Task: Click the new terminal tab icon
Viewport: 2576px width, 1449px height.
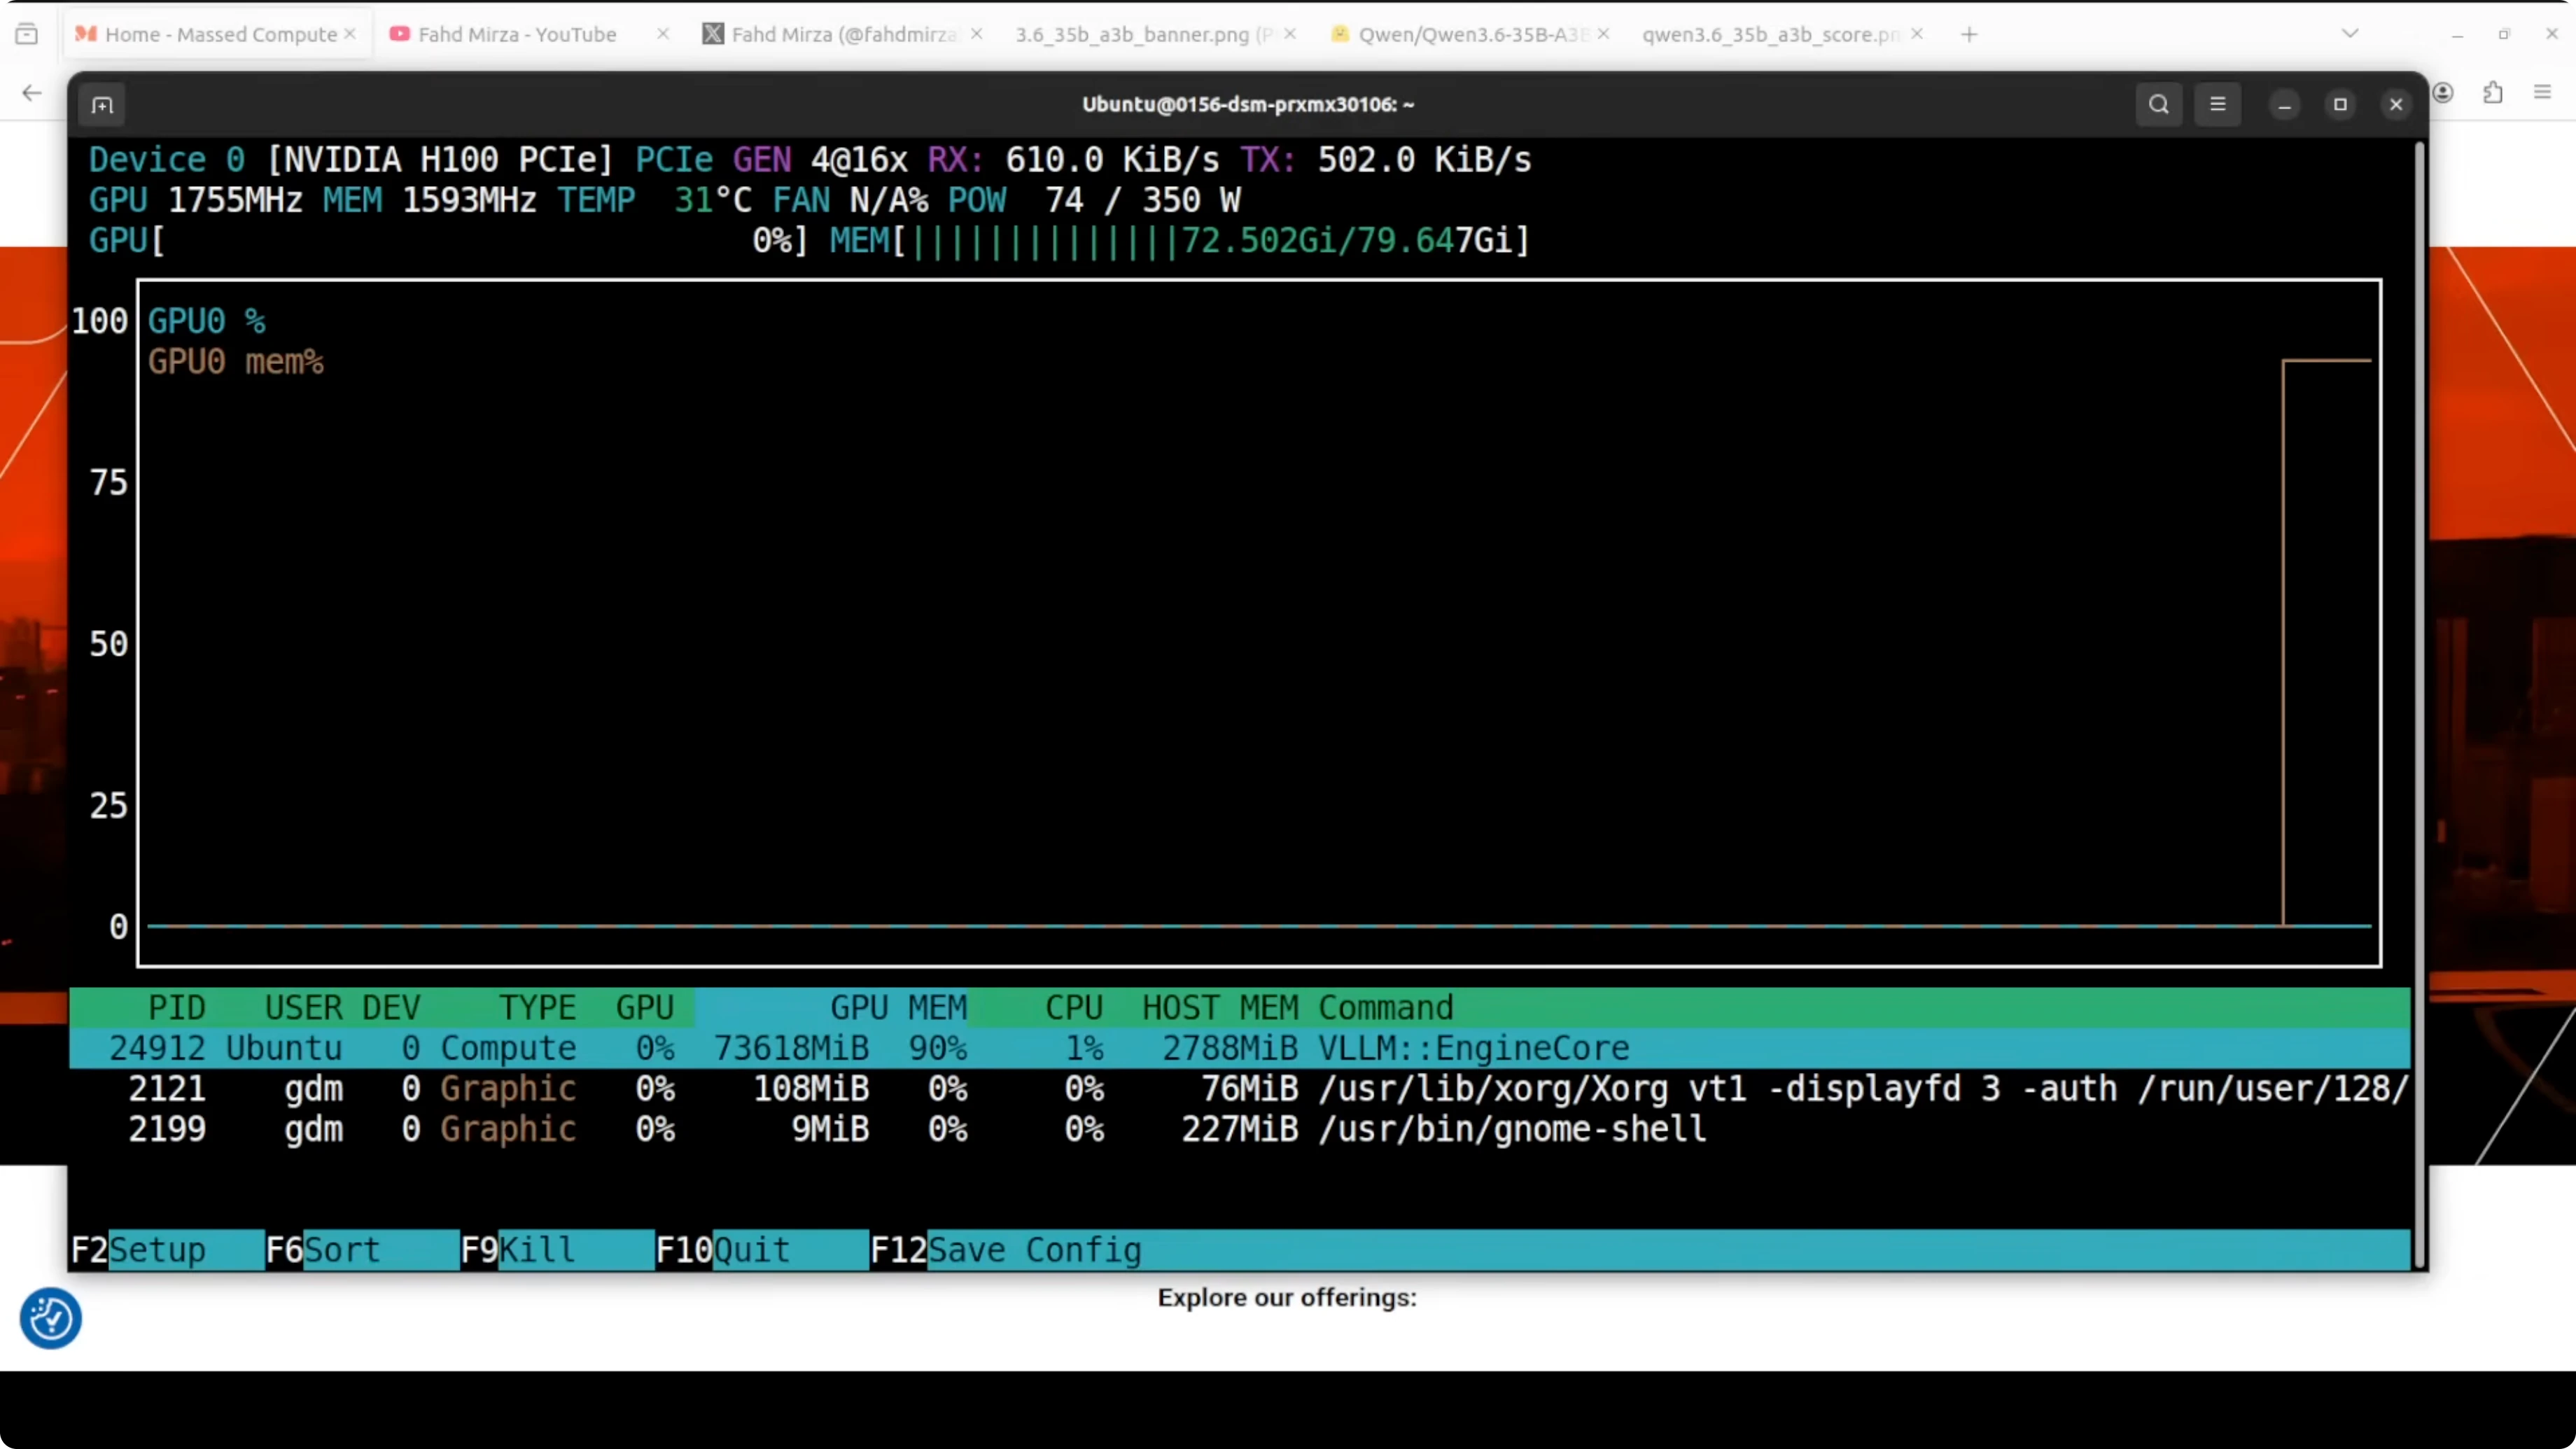Action: (102, 105)
